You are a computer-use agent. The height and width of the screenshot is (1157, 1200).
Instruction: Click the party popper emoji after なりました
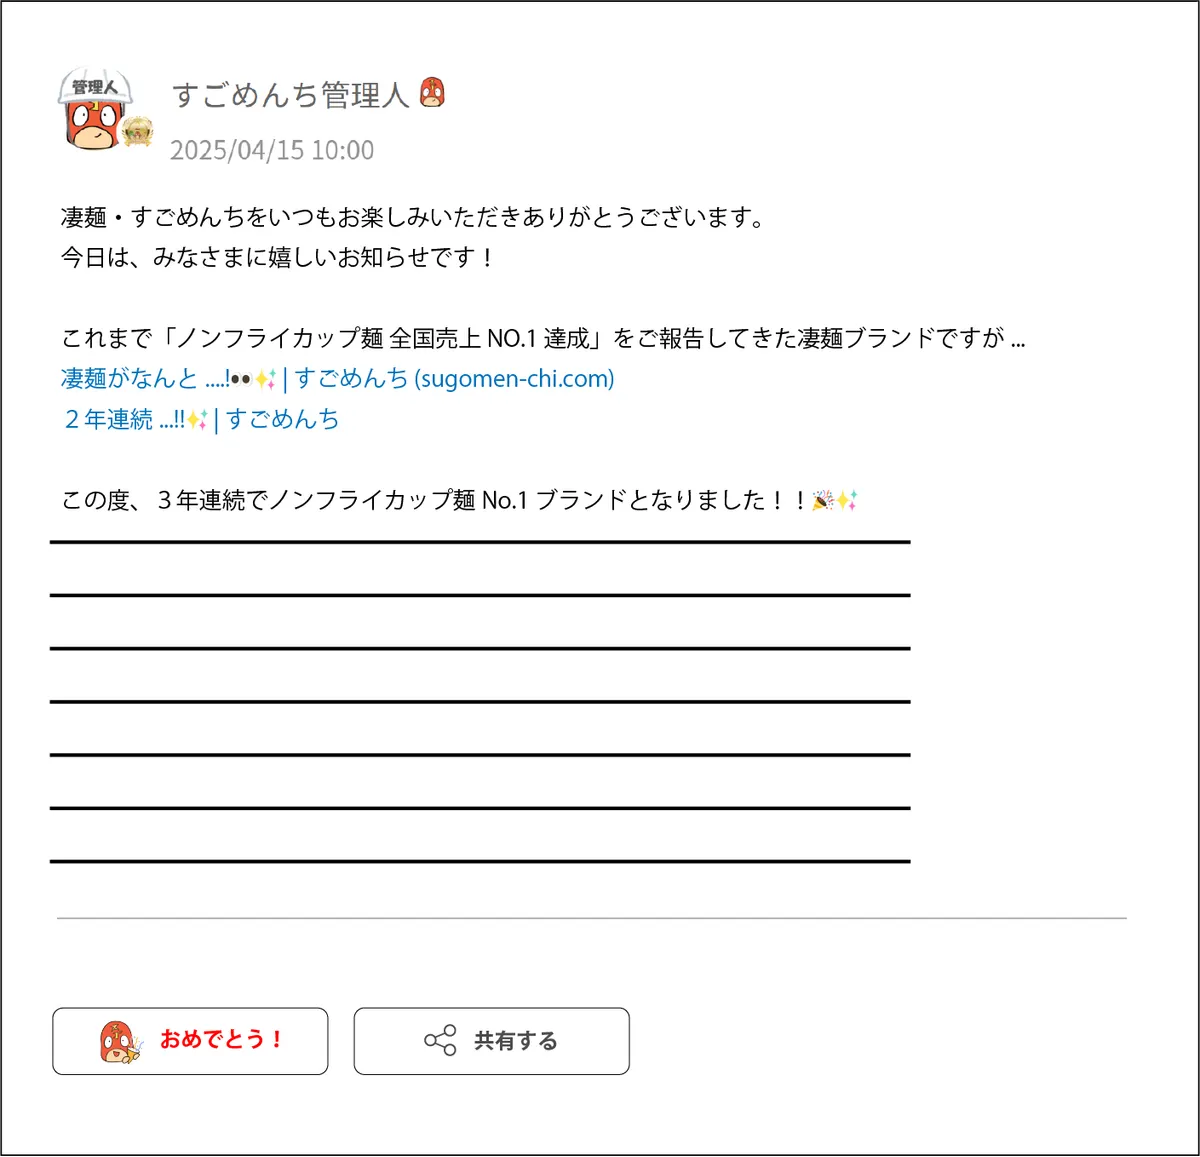point(822,500)
